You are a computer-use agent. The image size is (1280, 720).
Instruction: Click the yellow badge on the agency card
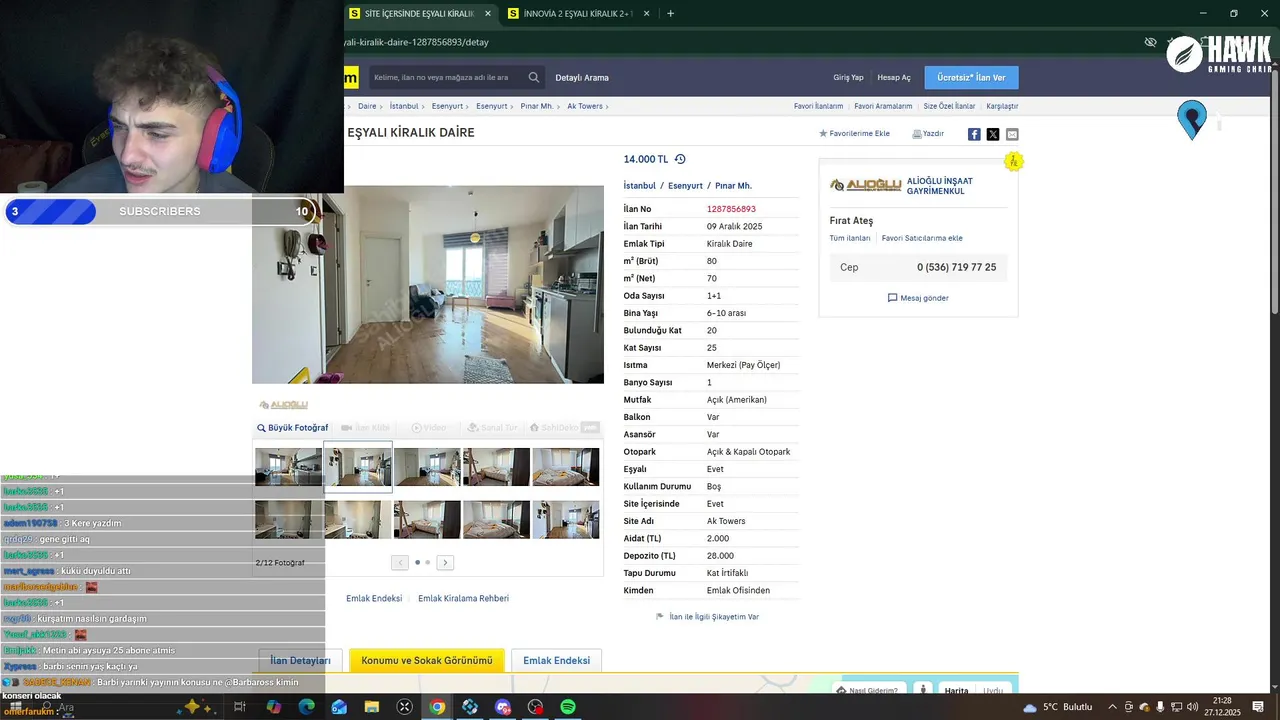click(1014, 161)
